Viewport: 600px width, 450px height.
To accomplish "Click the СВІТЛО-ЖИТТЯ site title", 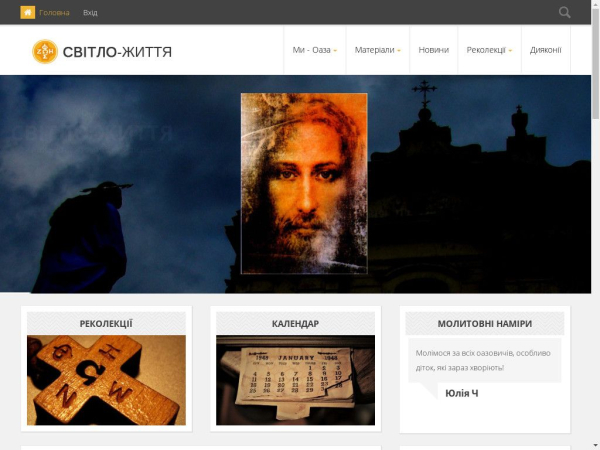I will pos(117,52).
